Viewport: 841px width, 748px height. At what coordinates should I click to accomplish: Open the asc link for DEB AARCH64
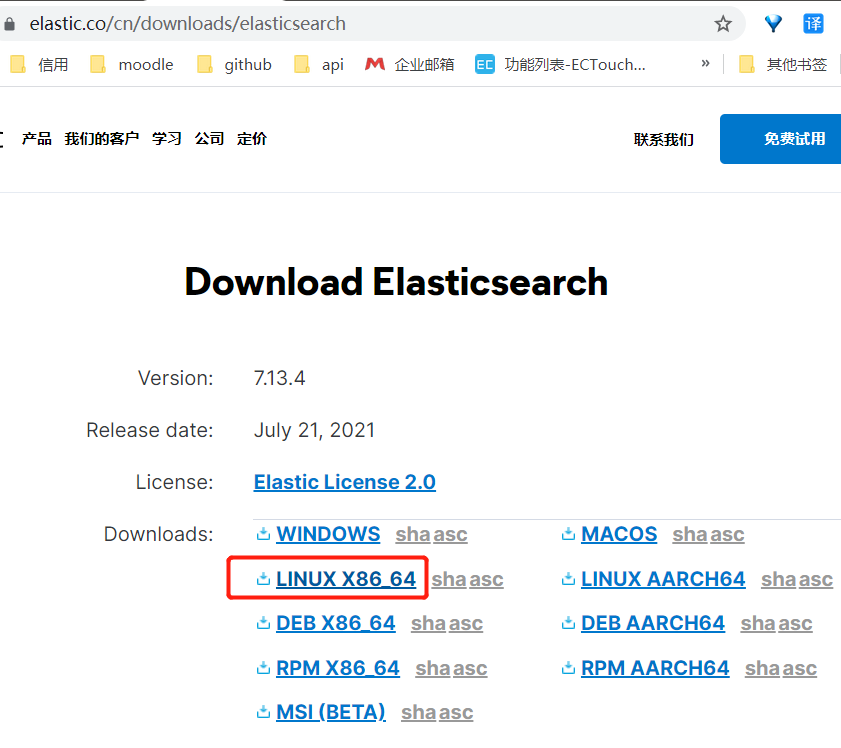coord(795,624)
